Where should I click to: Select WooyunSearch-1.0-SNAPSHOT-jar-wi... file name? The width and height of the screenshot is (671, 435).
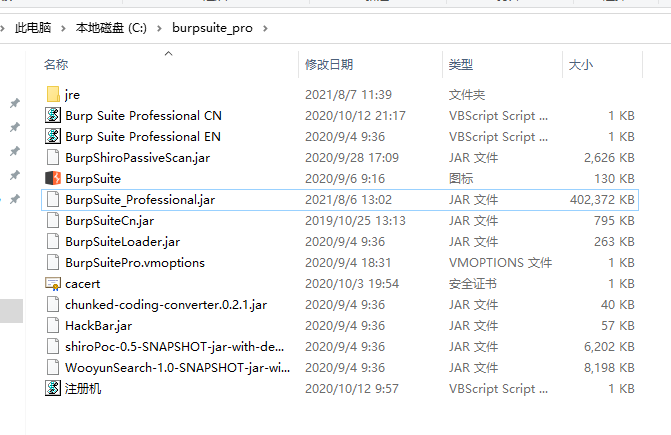[x=178, y=367]
